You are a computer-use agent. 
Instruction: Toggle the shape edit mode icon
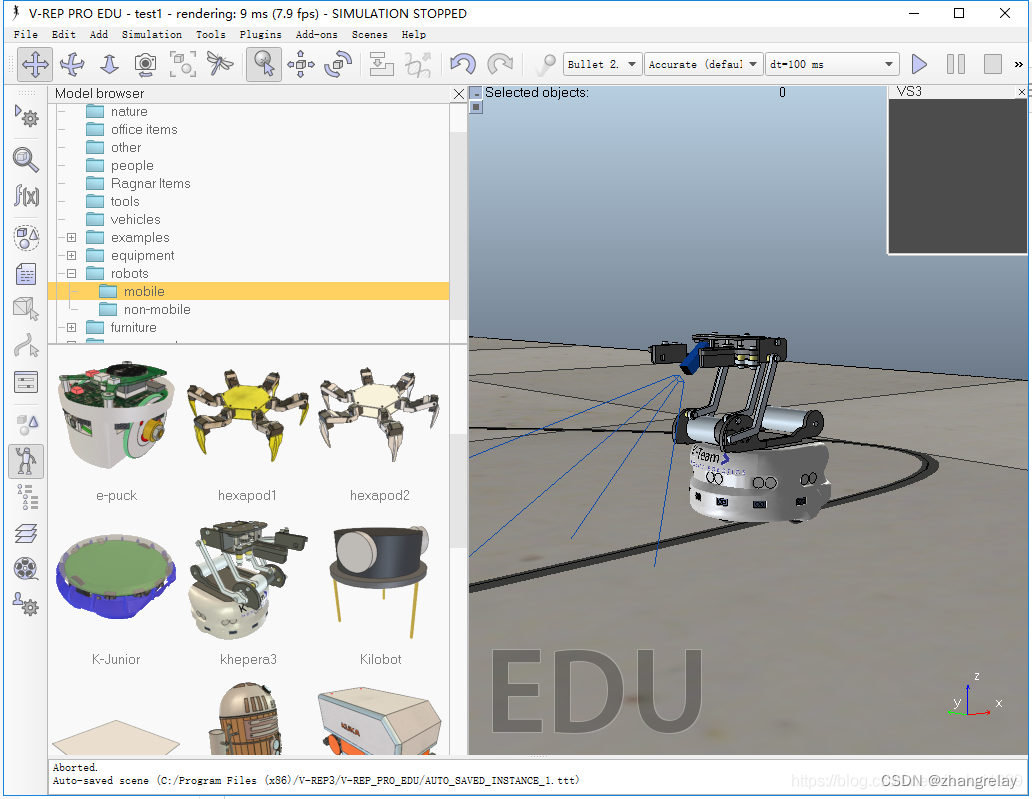(26, 308)
